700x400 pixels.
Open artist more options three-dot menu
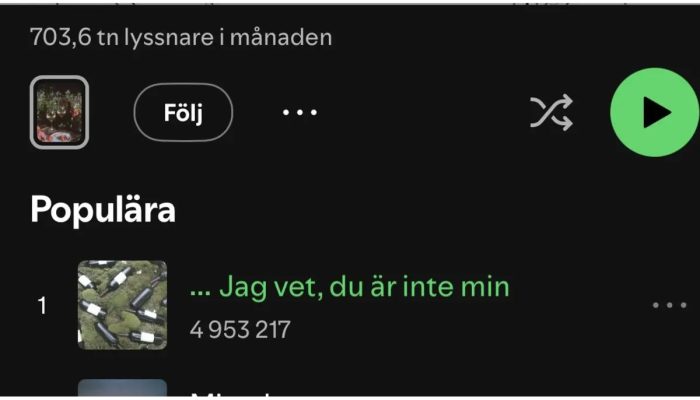[x=300, y=112]
